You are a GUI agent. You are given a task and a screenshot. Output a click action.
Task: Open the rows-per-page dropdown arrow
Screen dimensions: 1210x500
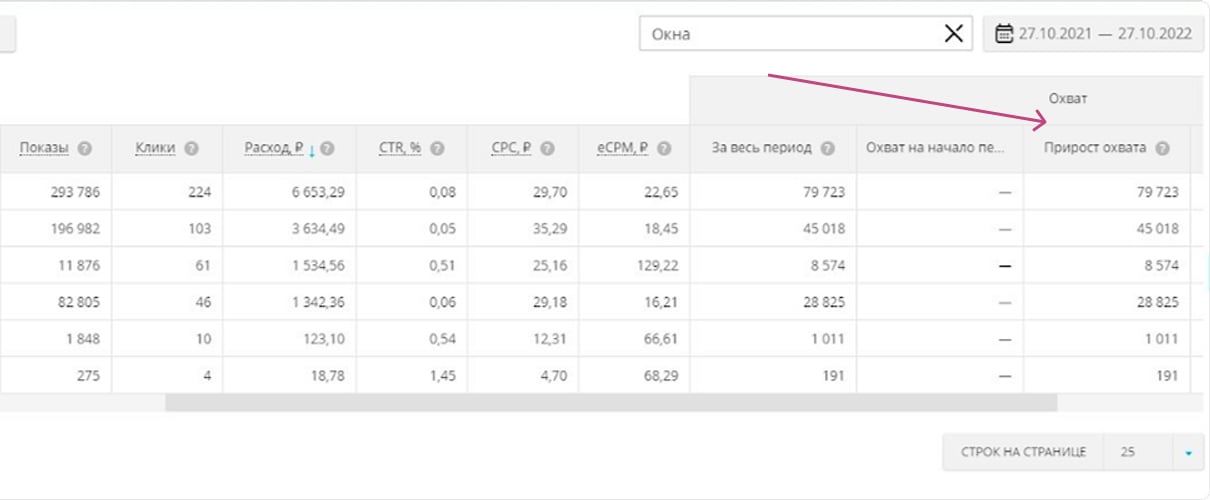click(1188, 452)
